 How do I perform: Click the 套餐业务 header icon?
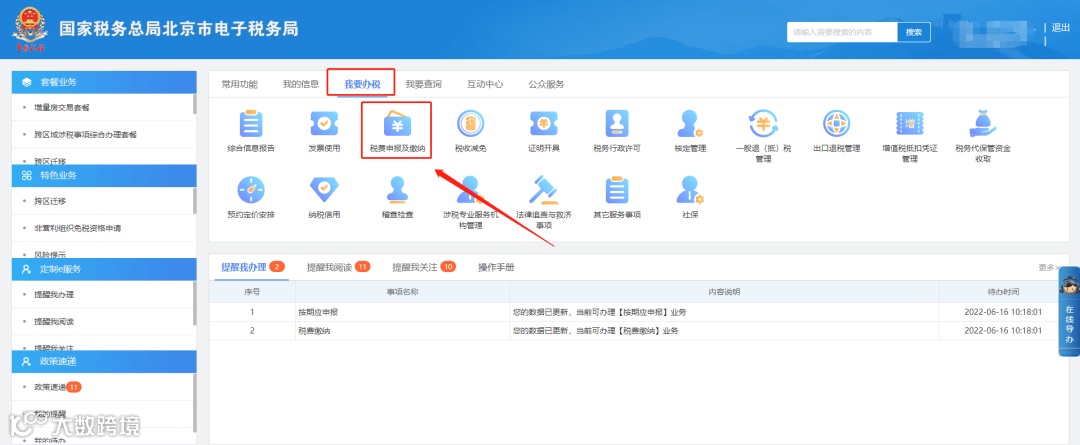(27, 82)
